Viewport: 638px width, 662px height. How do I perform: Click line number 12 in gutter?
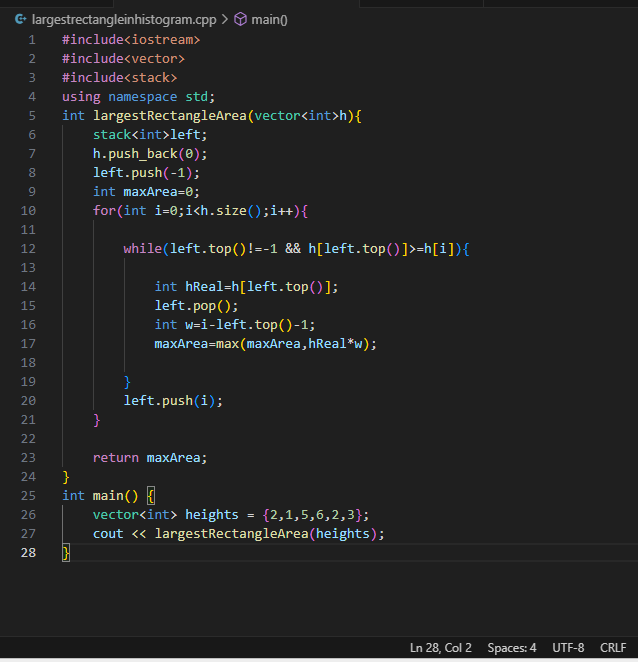[28, 249]
